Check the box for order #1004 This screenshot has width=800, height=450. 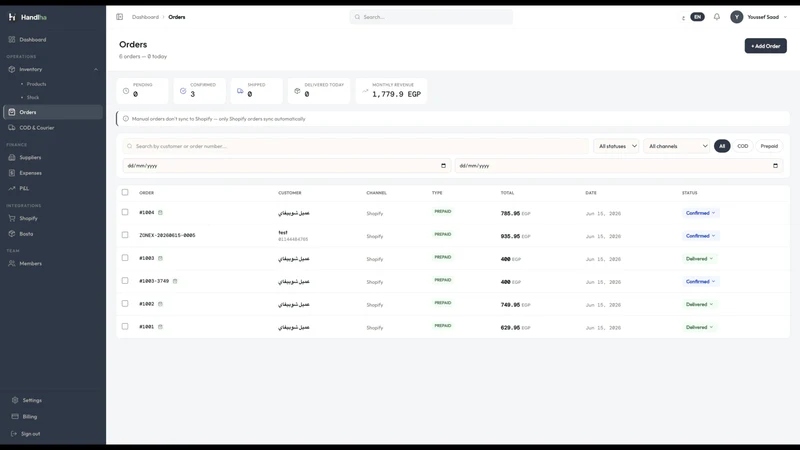point(125,212)
